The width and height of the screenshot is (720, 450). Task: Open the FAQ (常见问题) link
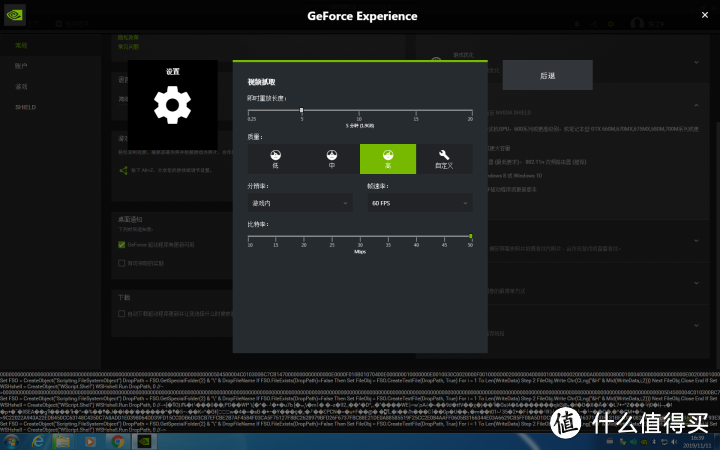[x=128, y=46]
